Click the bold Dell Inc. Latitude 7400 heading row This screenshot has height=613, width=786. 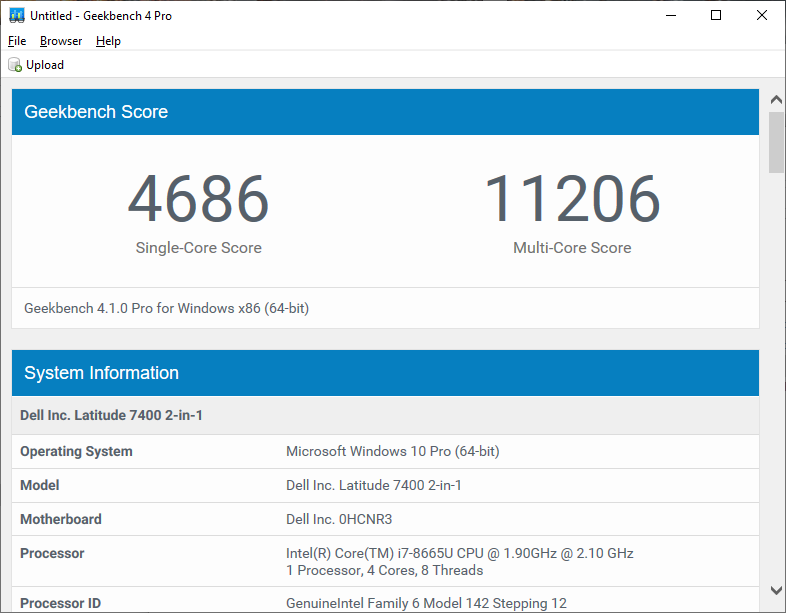coord(385,416)
